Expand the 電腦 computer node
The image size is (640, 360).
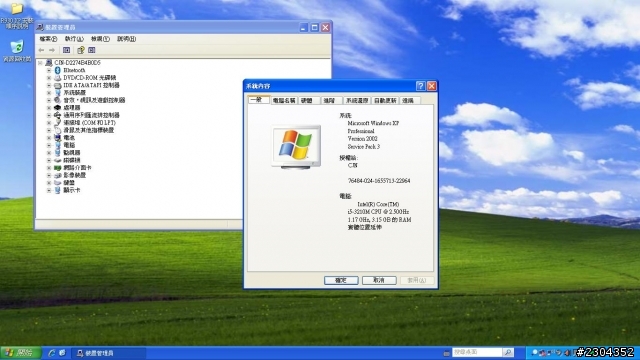tap(49, 145)
